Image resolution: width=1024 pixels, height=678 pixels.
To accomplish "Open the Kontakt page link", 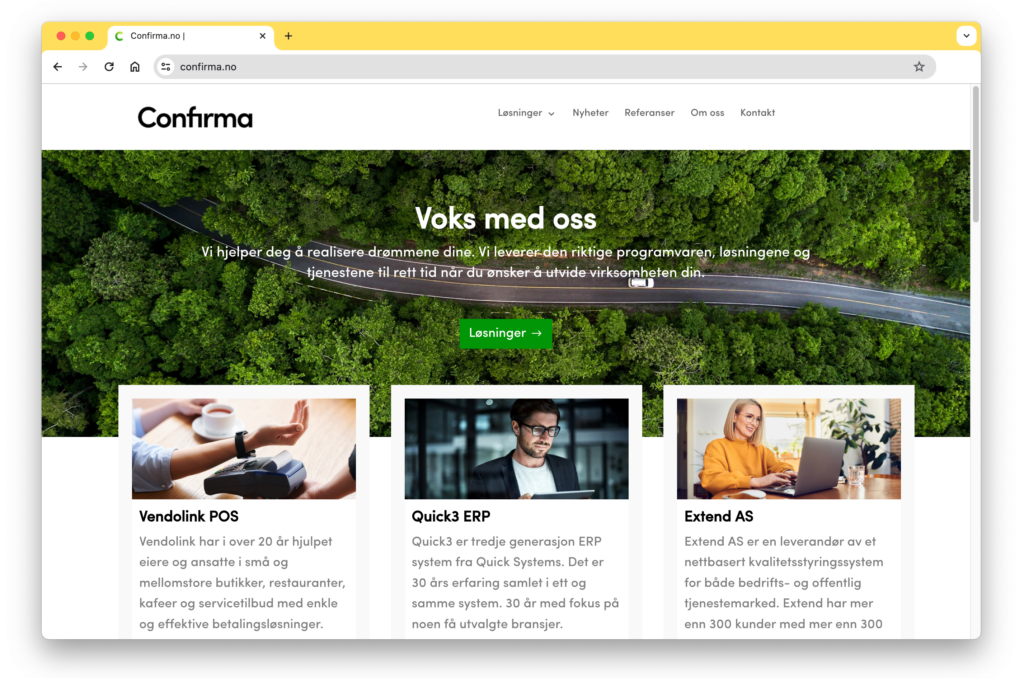I will [758, 113].
